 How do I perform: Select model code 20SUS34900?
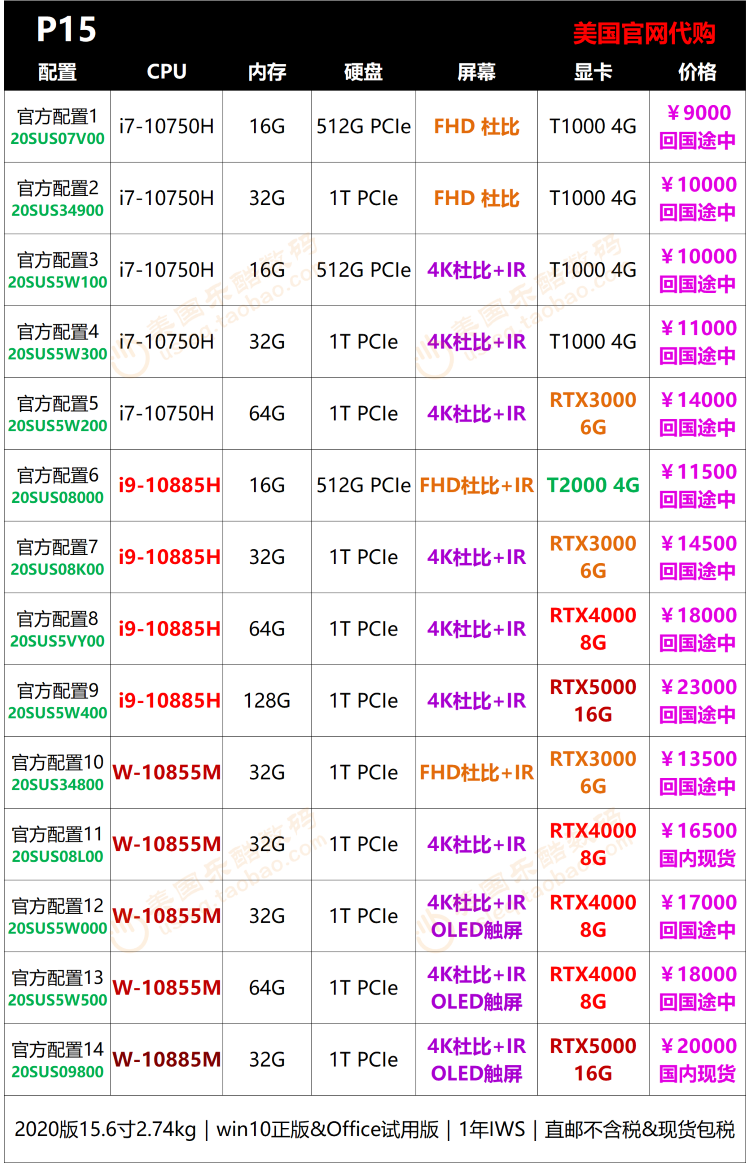57,211
